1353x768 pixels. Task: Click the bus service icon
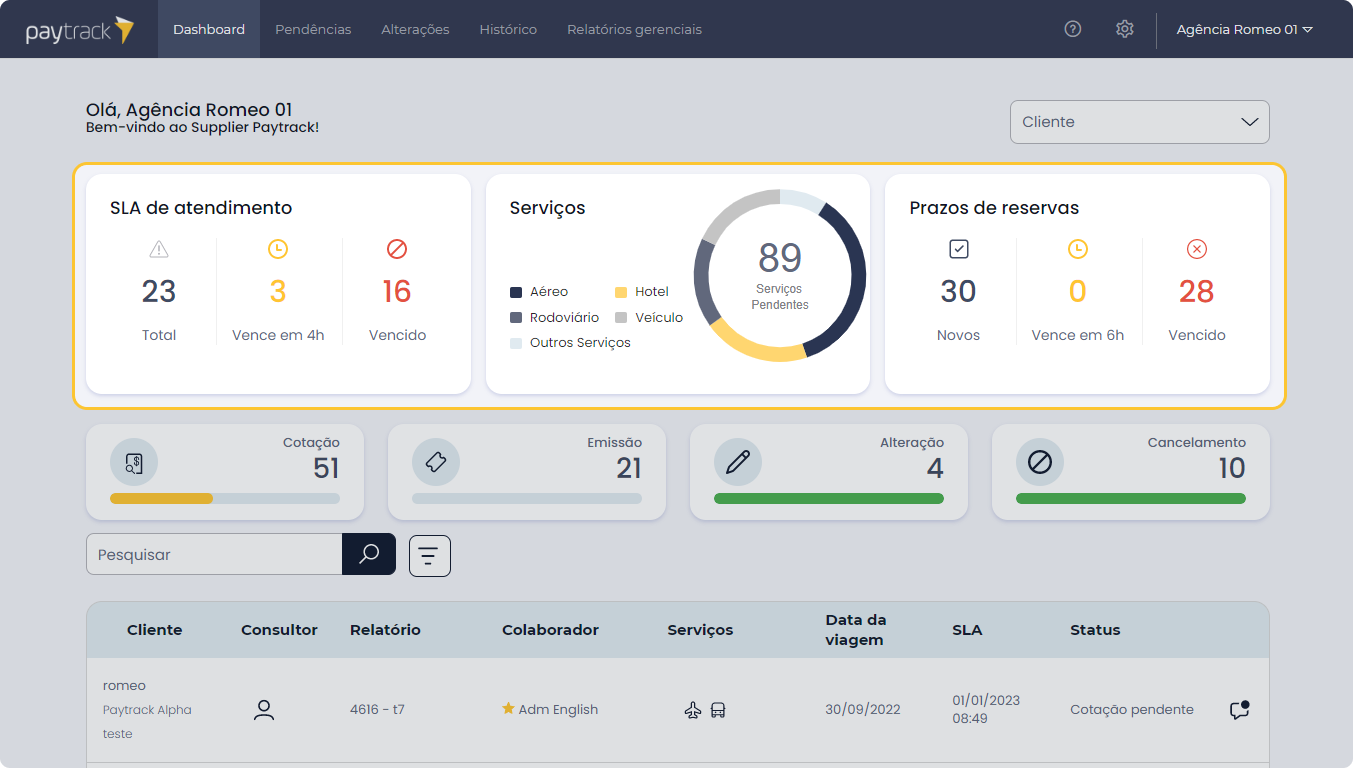[718, 710]
